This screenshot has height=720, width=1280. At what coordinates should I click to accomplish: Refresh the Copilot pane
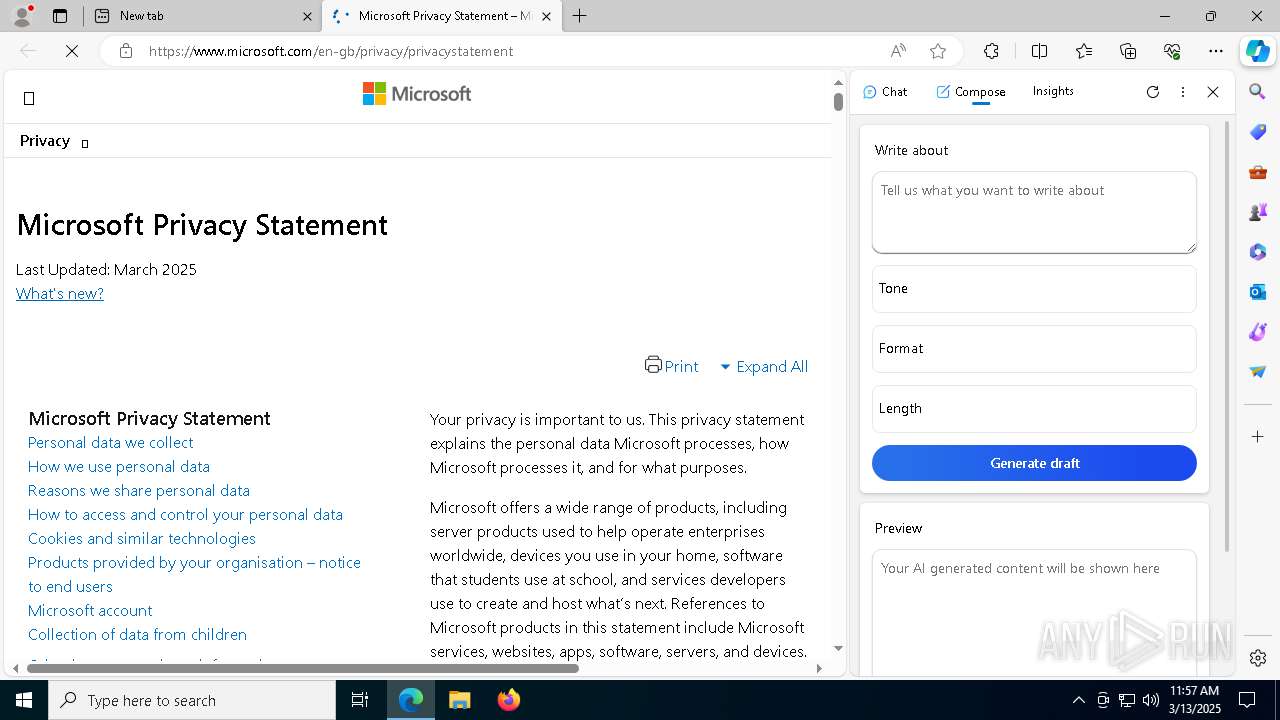point(1153,92)
